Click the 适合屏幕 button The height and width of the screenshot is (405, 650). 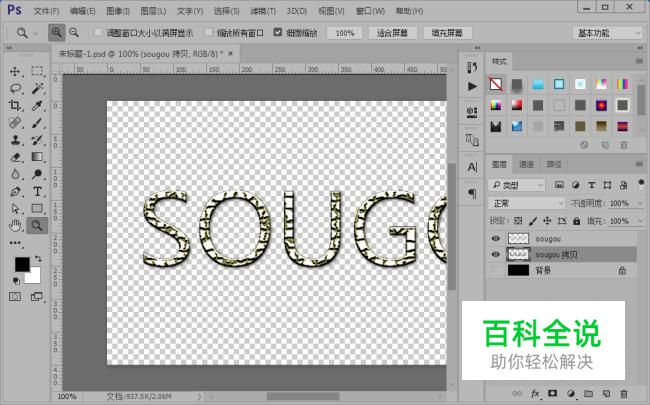392,33
